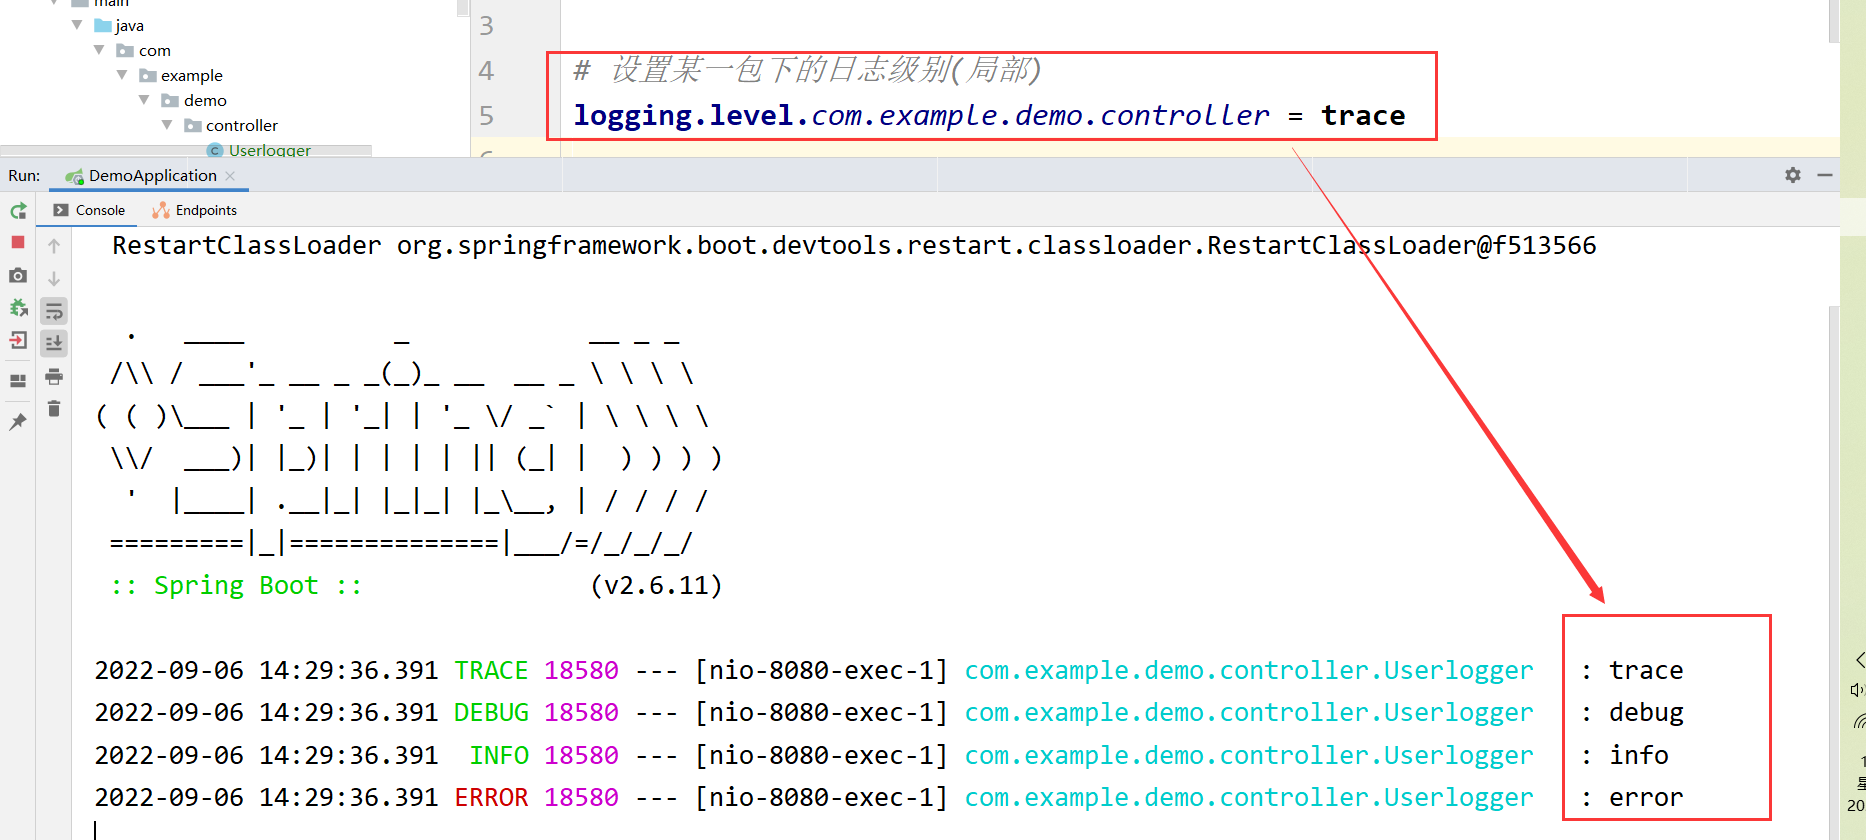Click the RestartClassLoader console output line
Screen dimensions: 1866x840
click(854, 245)
